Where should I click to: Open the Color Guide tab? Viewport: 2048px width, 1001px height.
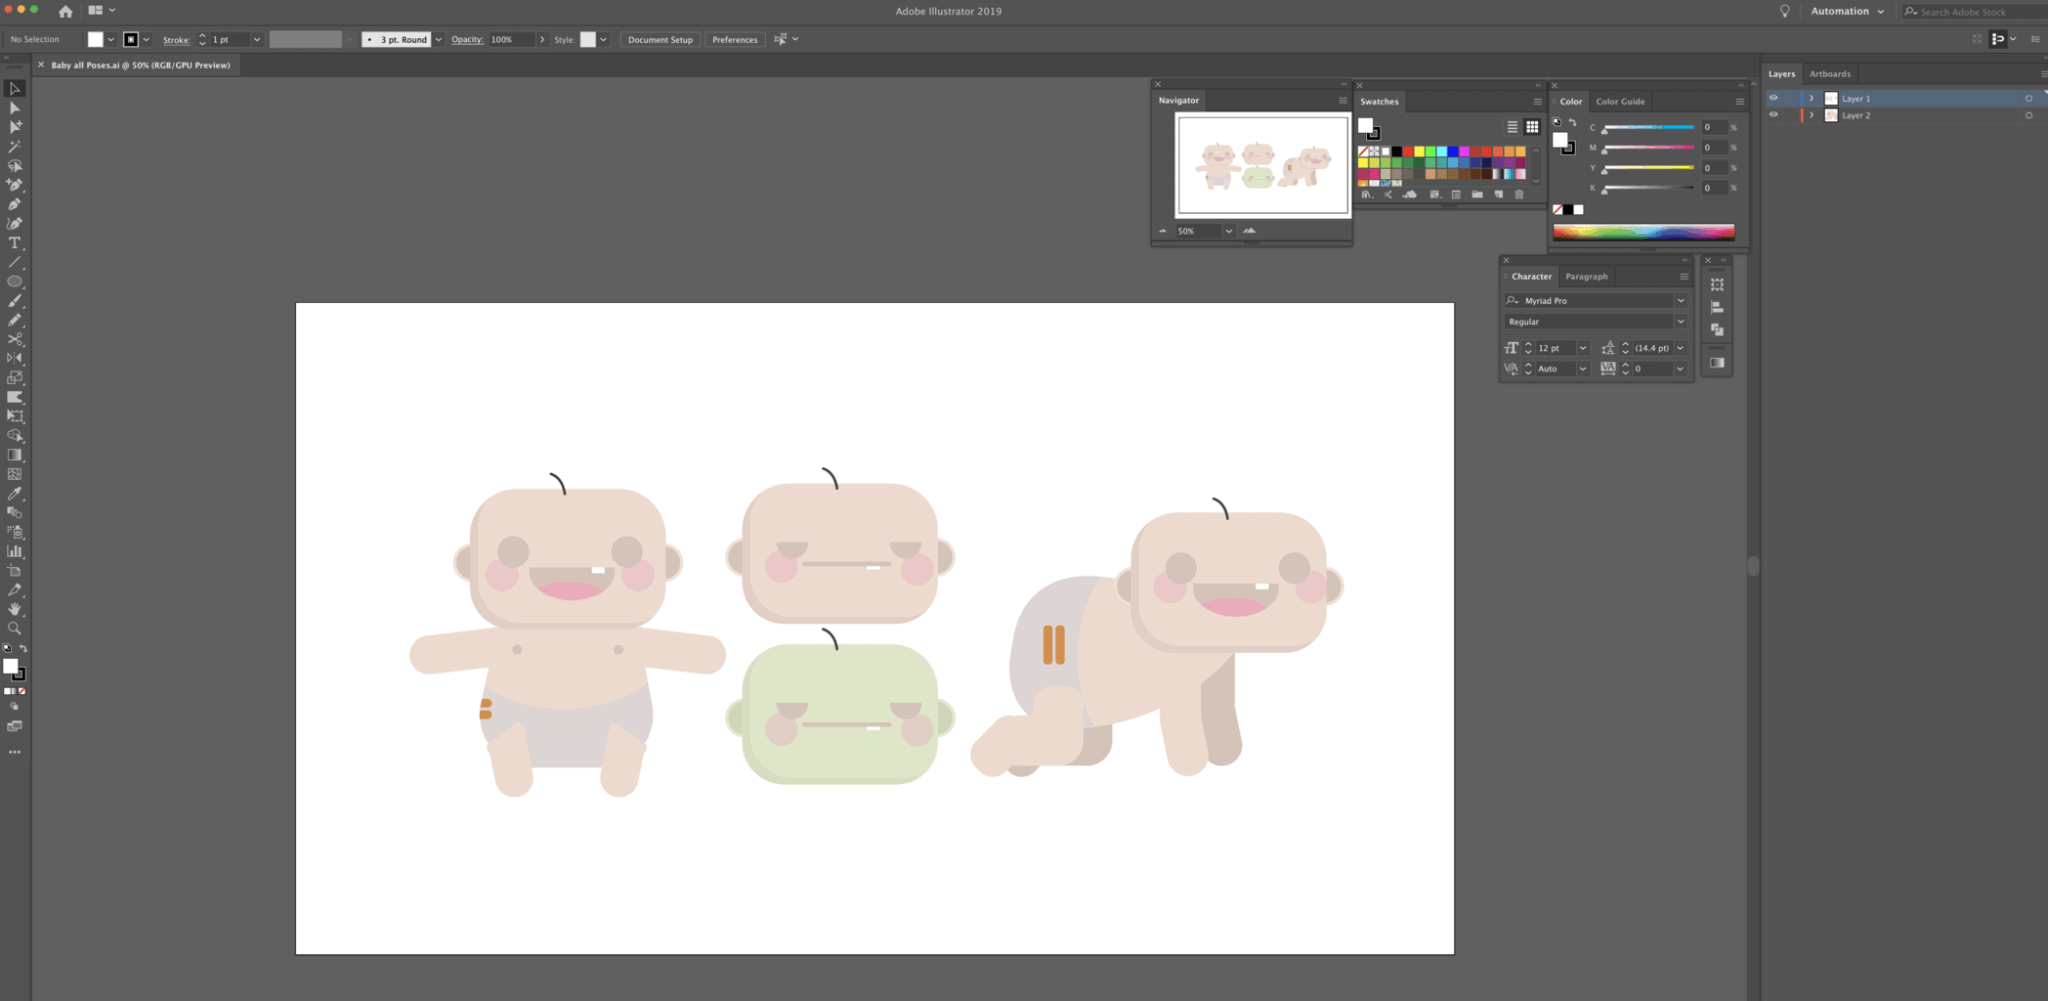tap(1620, 101)
